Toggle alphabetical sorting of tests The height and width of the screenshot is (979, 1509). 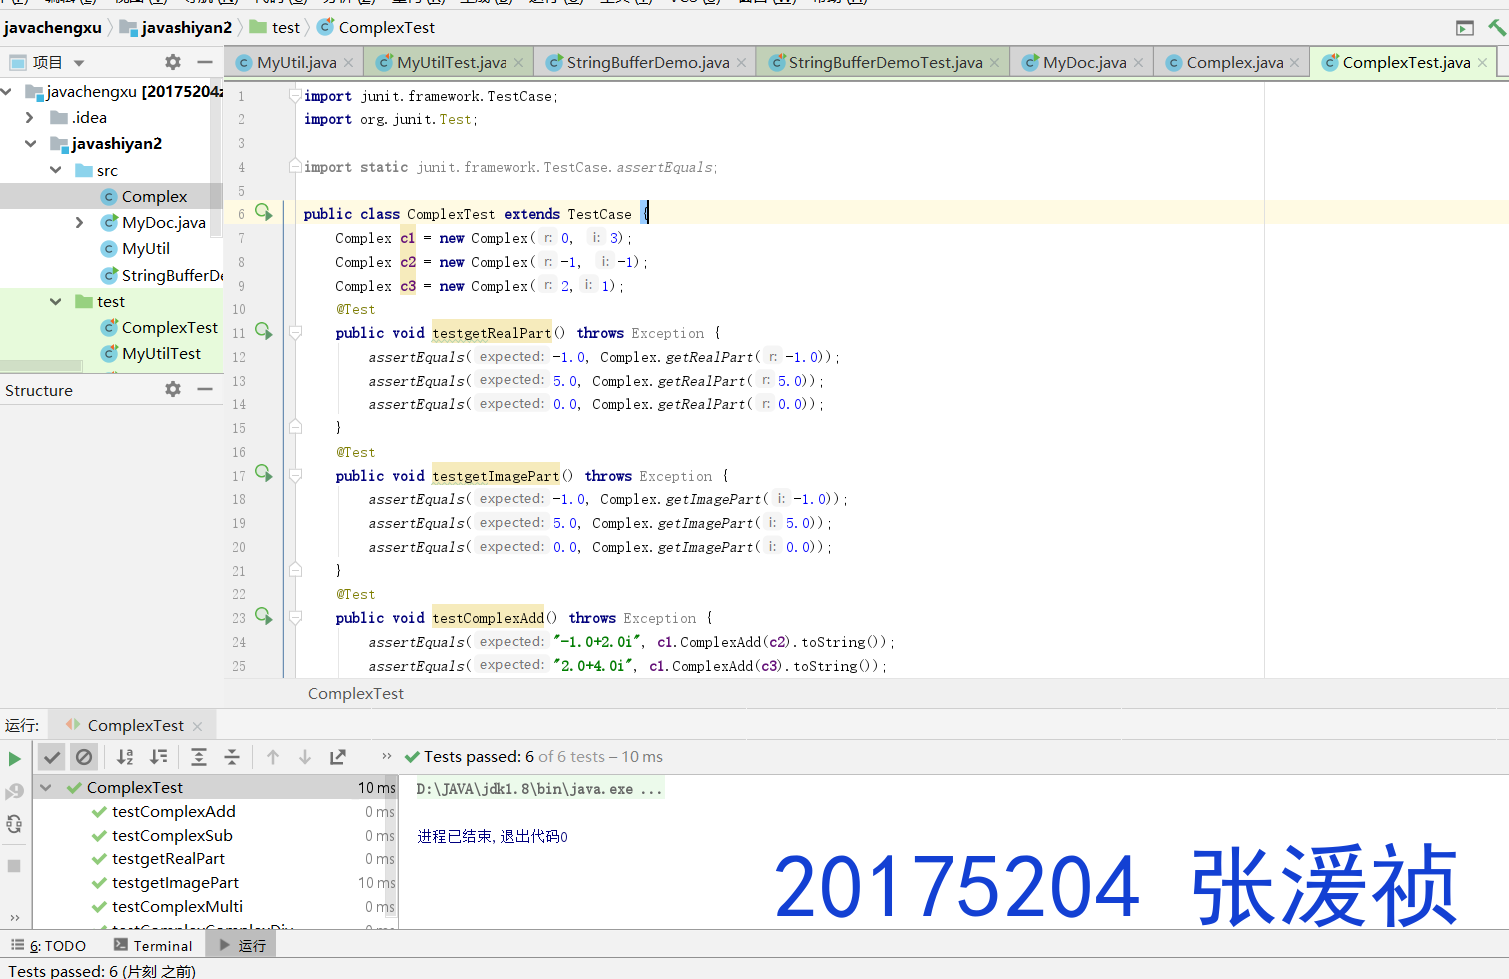click(x=125, y=757)
